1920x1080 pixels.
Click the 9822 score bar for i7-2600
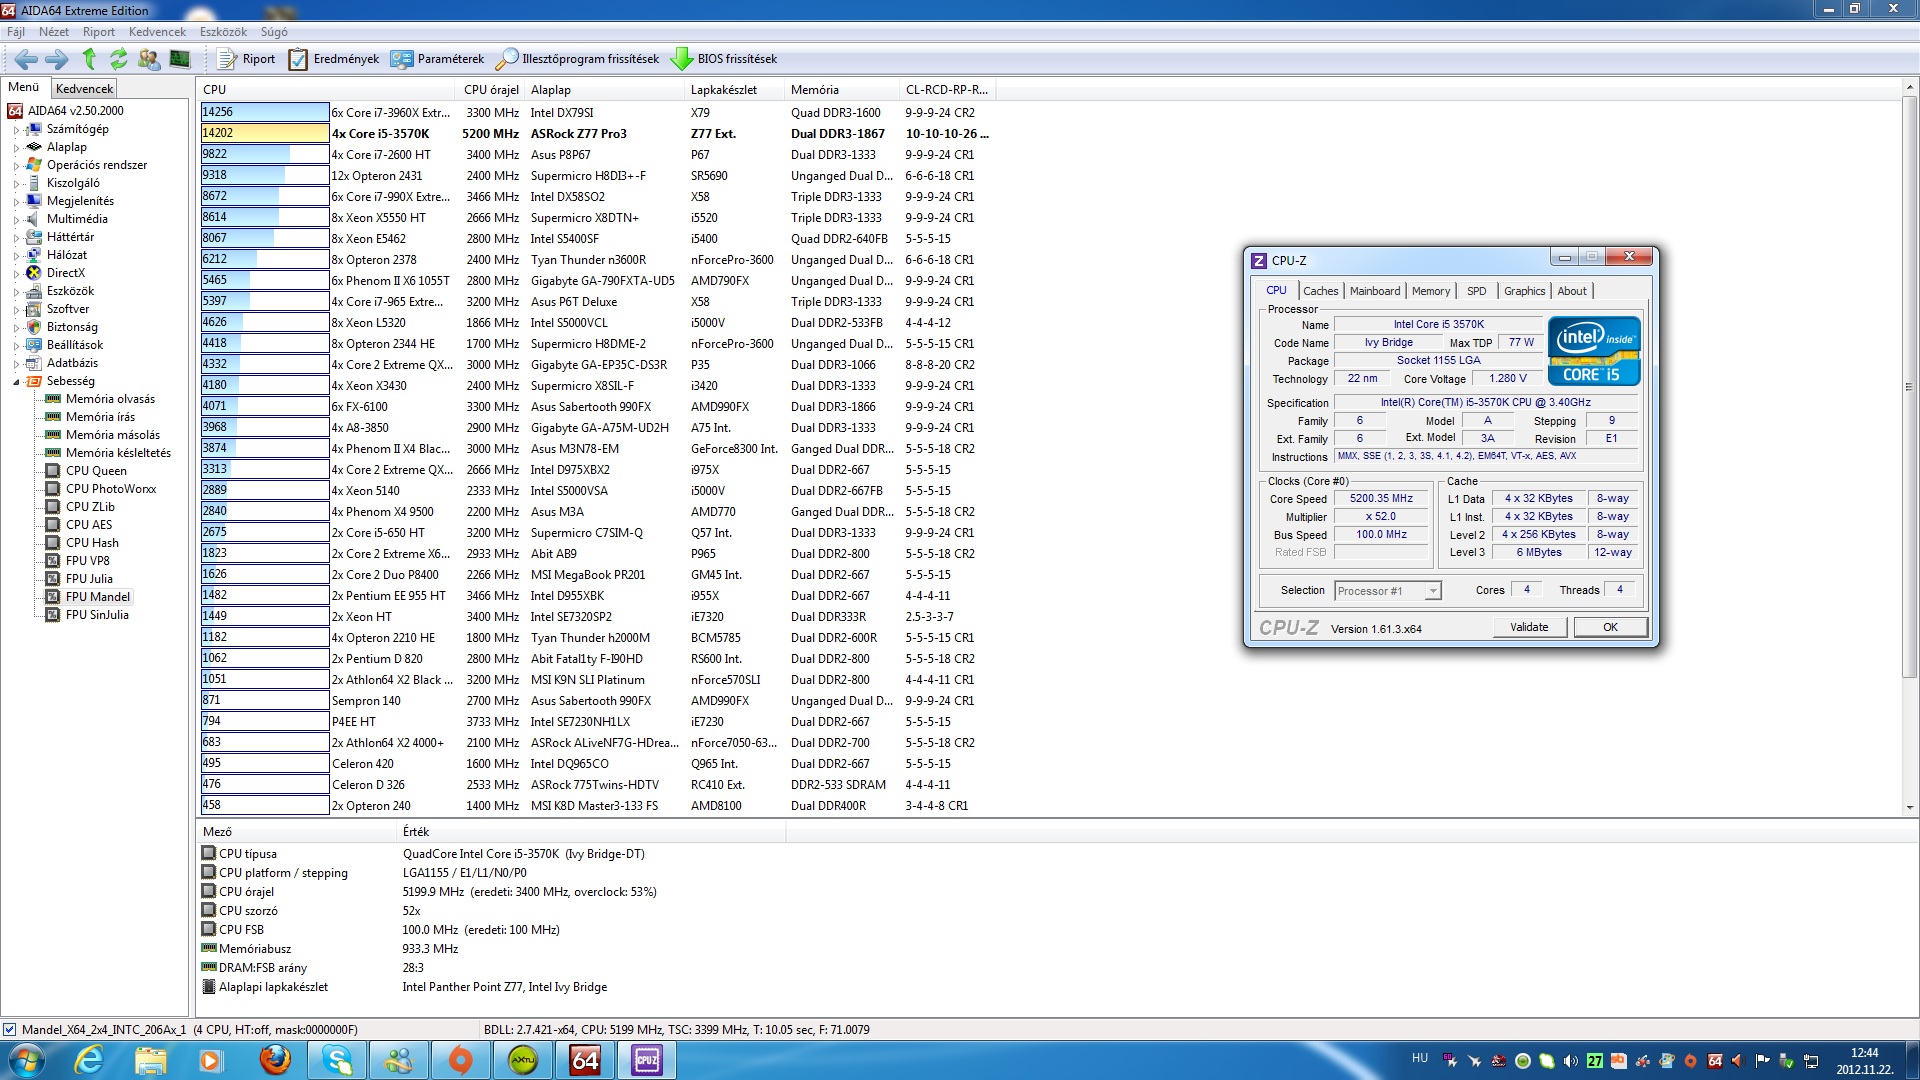(x=265, y=154)
